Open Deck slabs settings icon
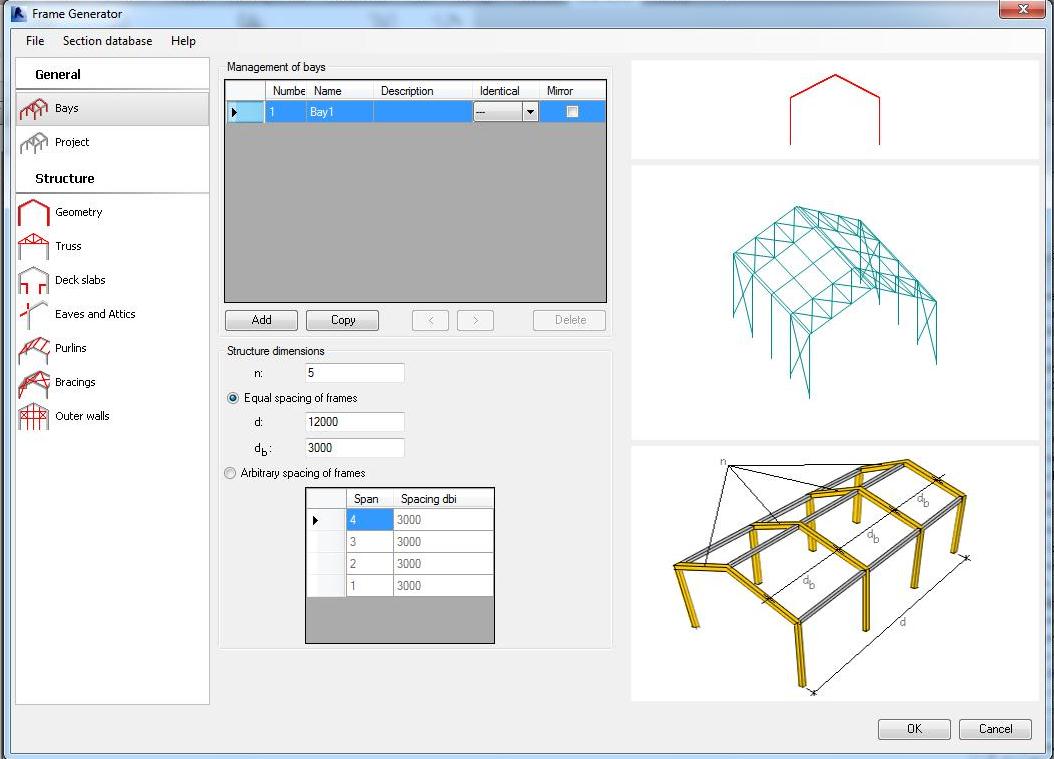Viewport: 1054px width, 759px height. click(x=34, y=281)
